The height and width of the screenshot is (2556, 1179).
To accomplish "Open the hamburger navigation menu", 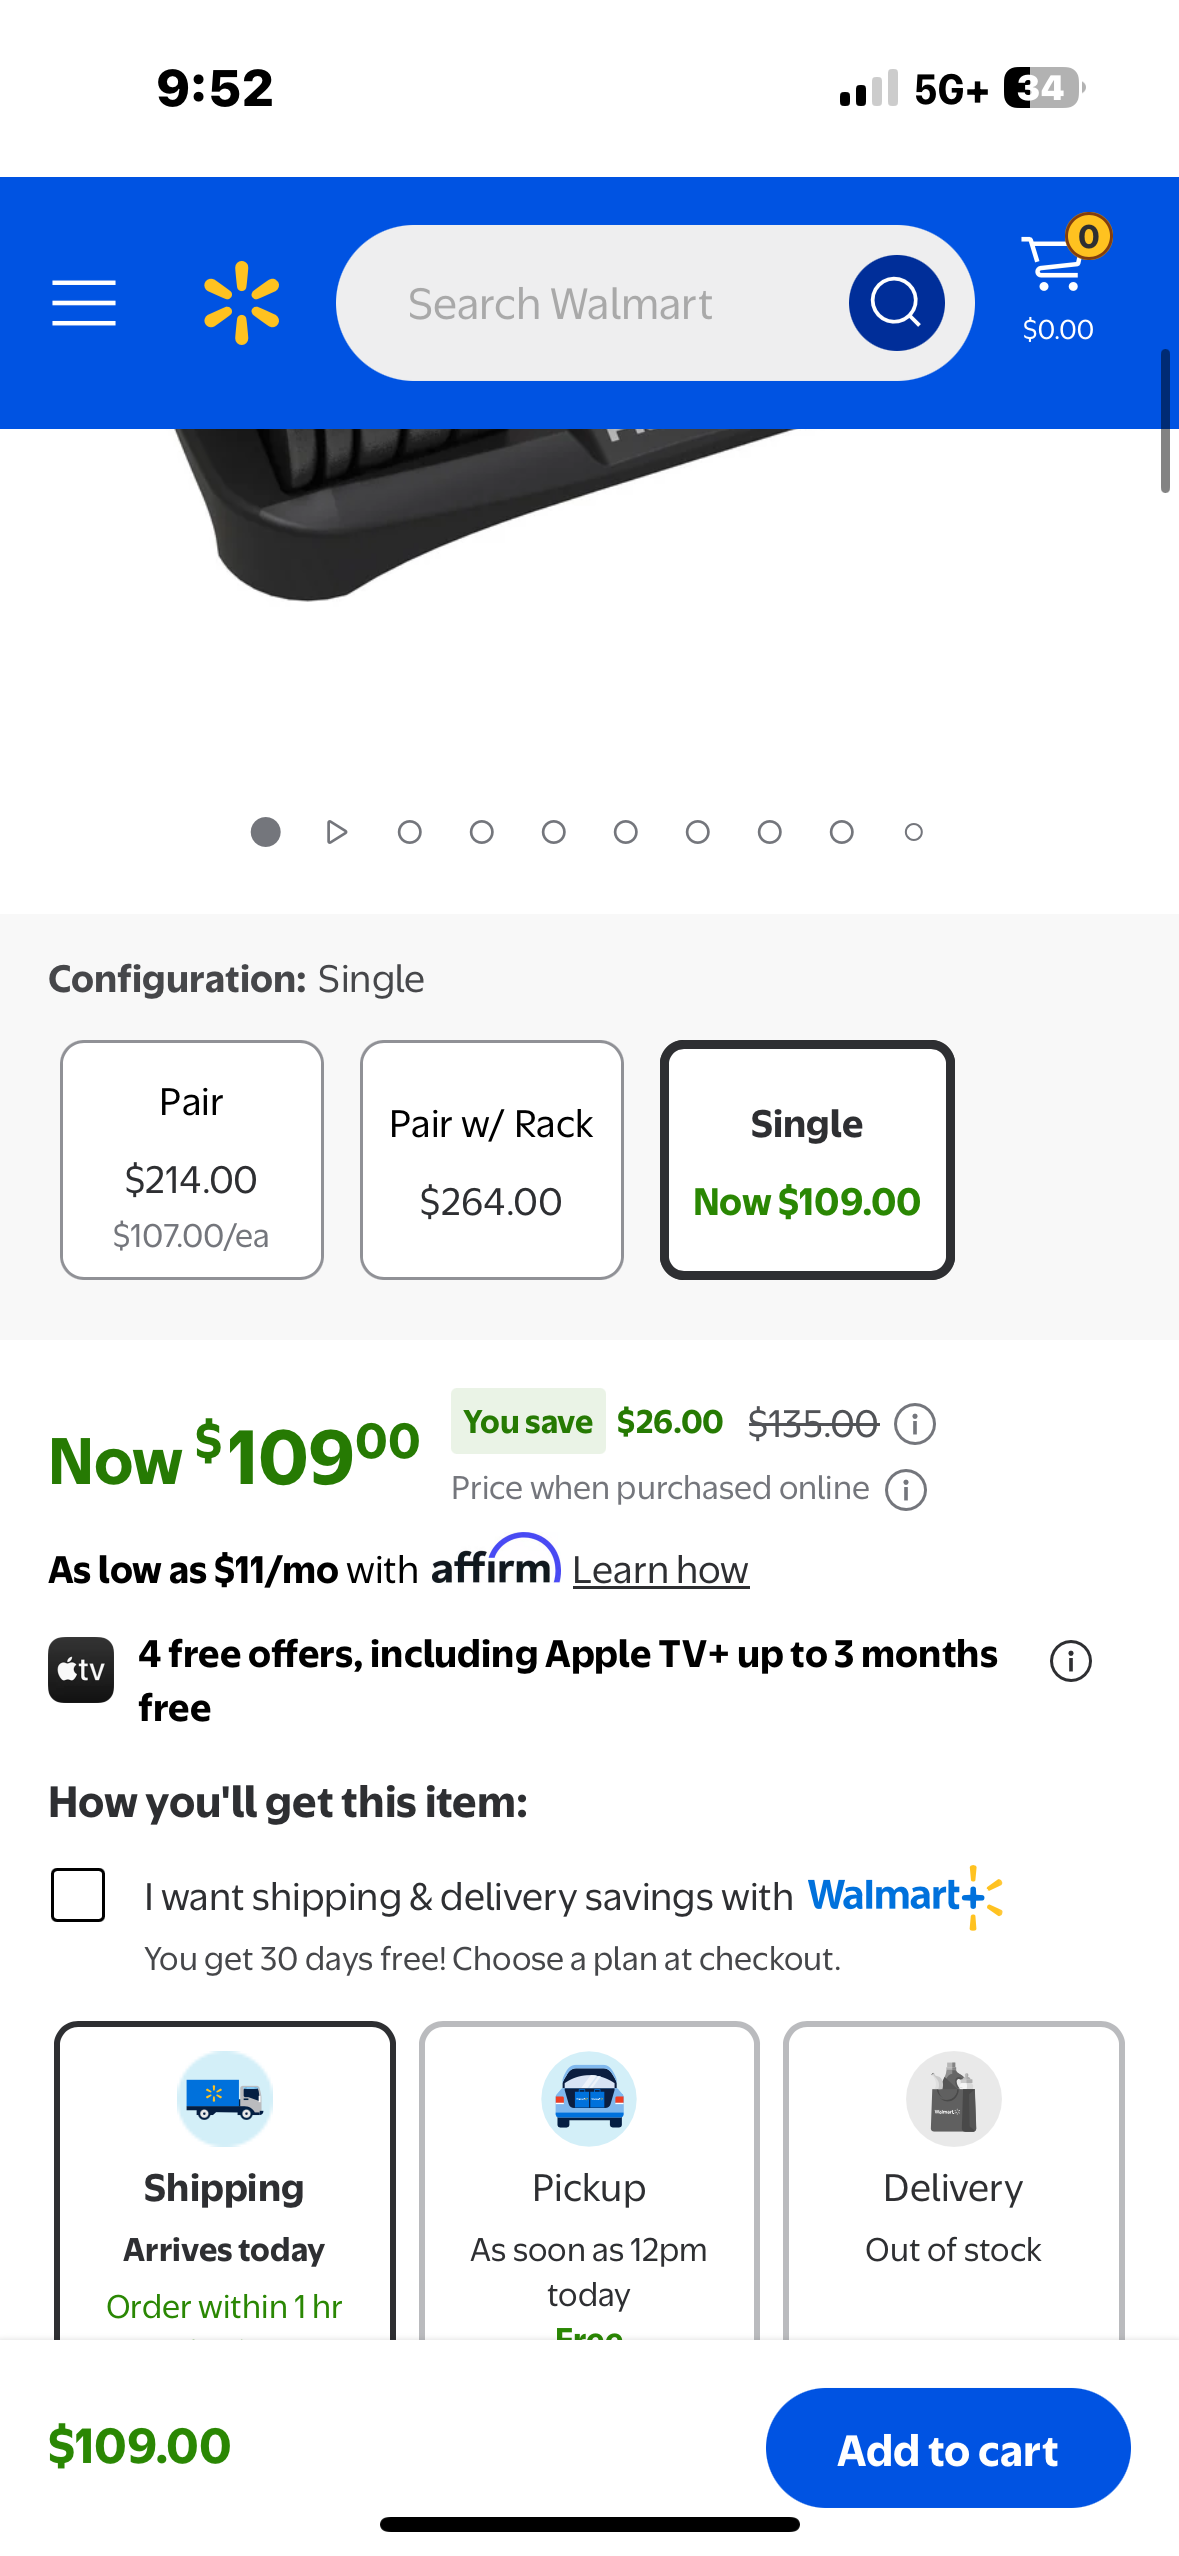I will coord(84,303).
